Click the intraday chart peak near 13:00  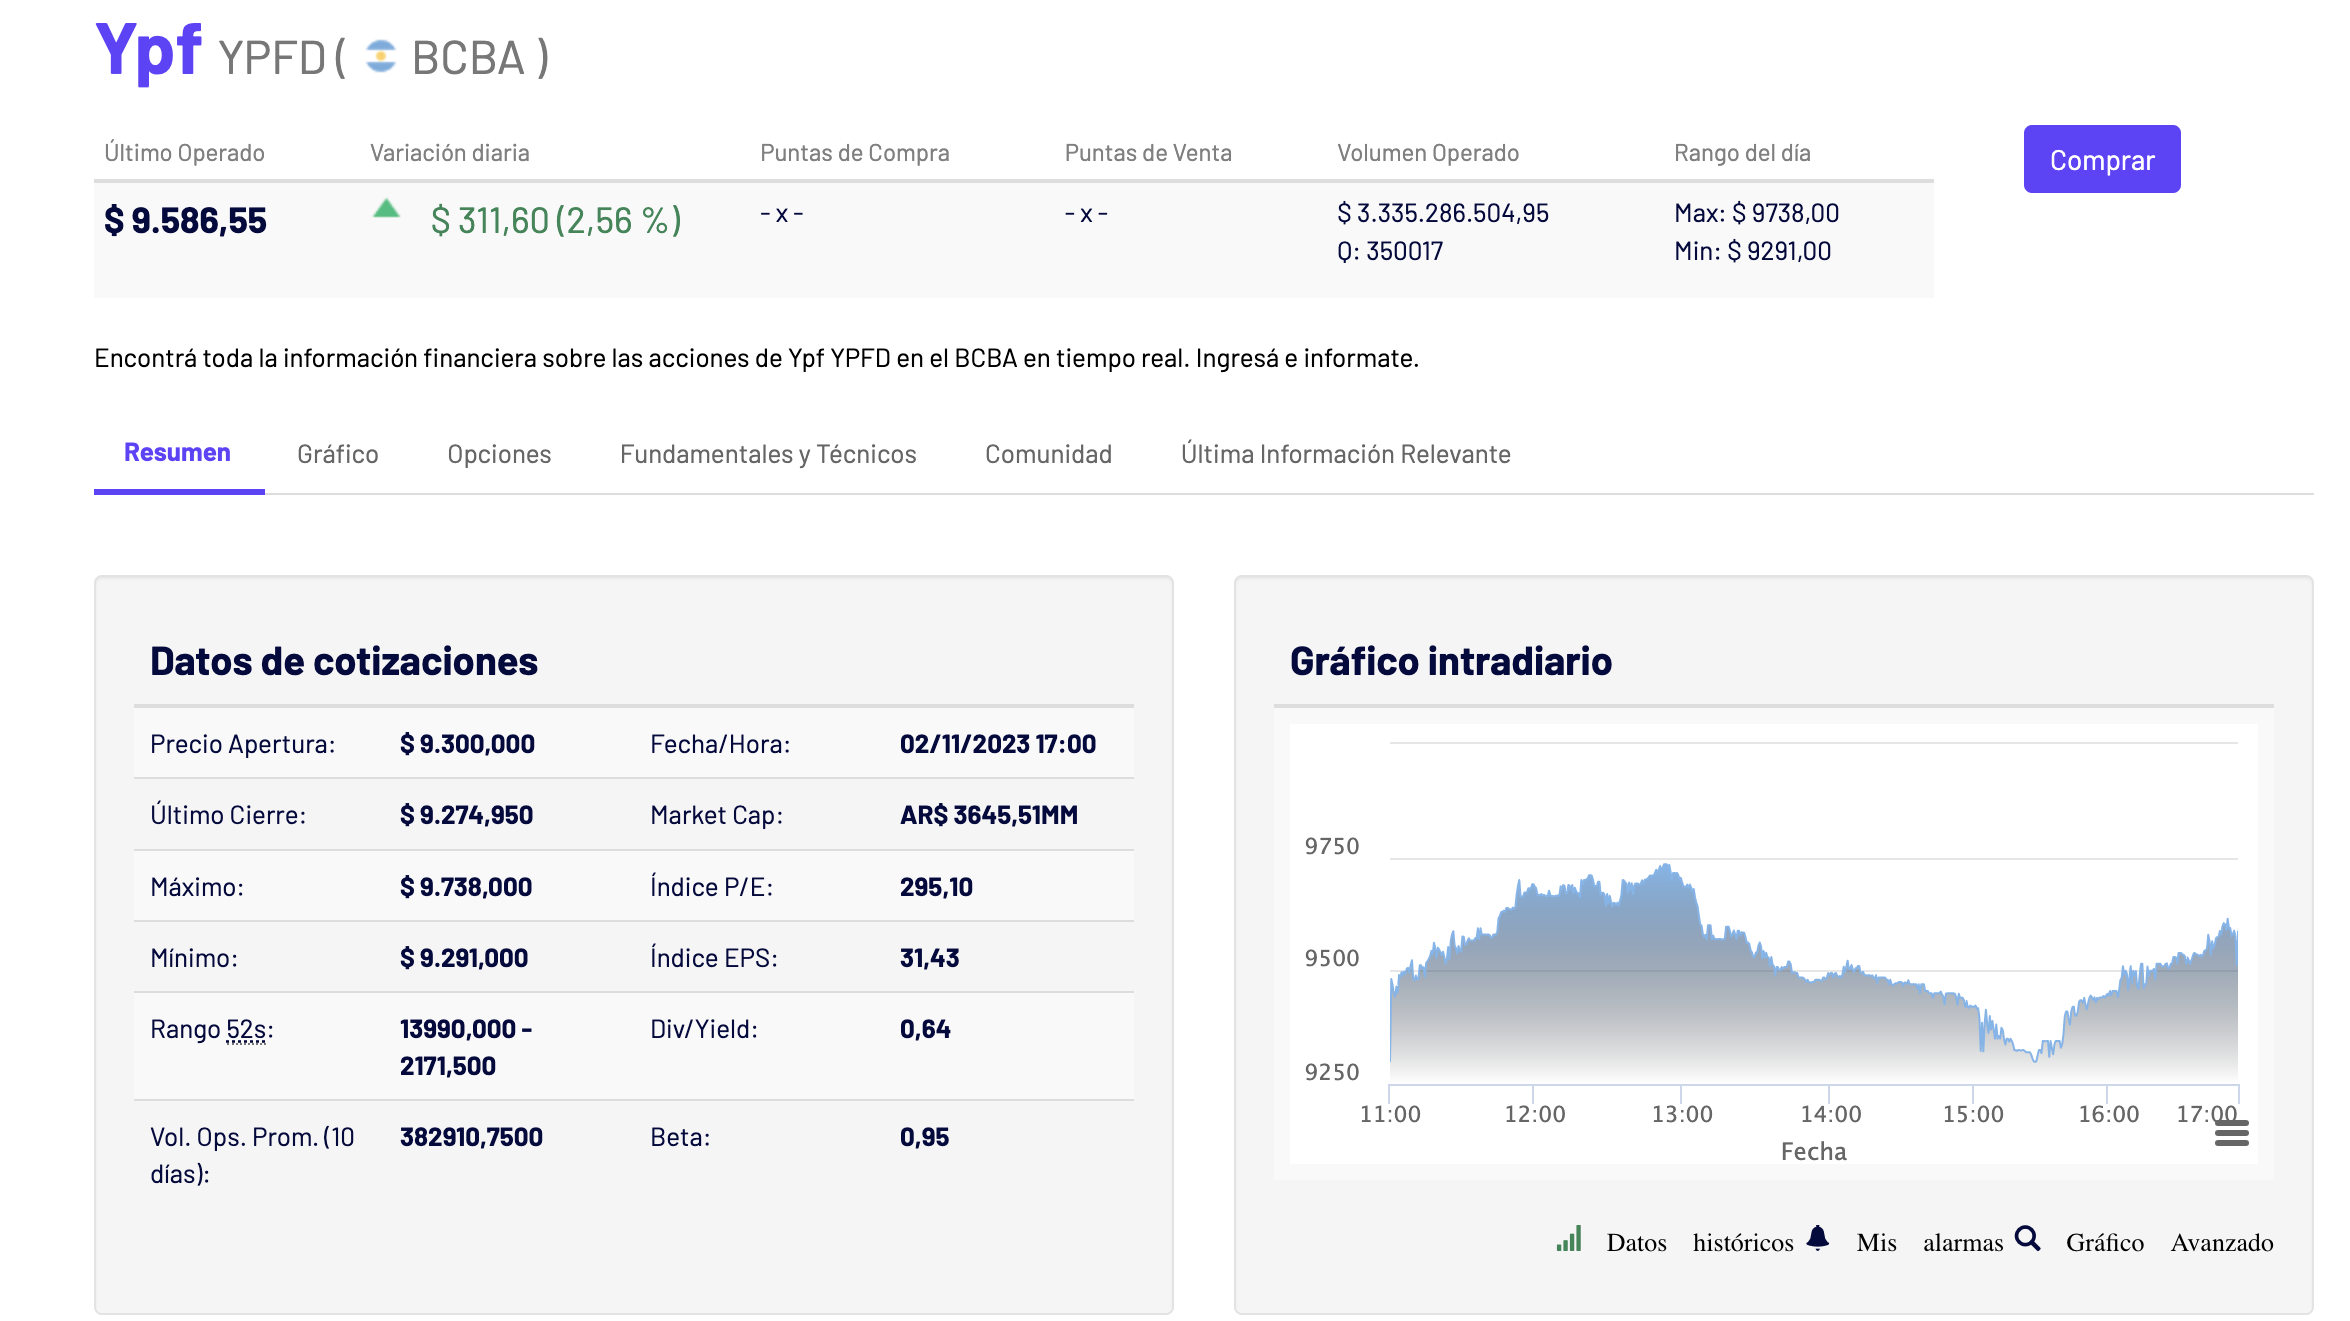point(1666,868)
